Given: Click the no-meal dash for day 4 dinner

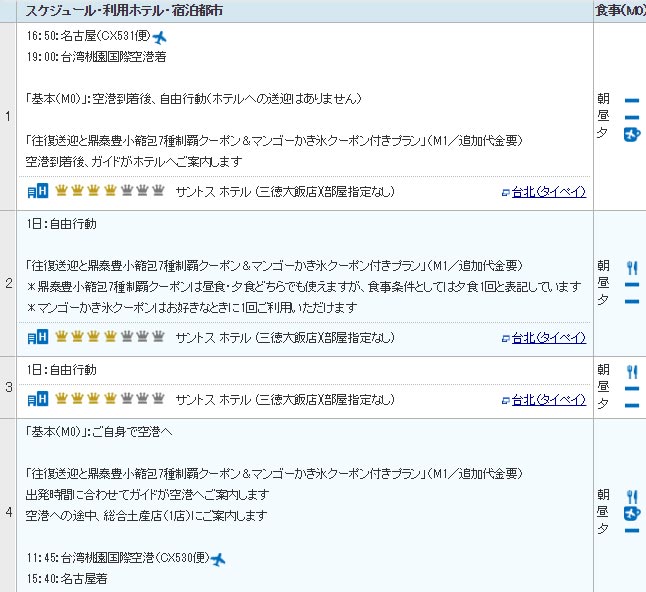Looking at the screenshot, I should click(x=632, y=531).
